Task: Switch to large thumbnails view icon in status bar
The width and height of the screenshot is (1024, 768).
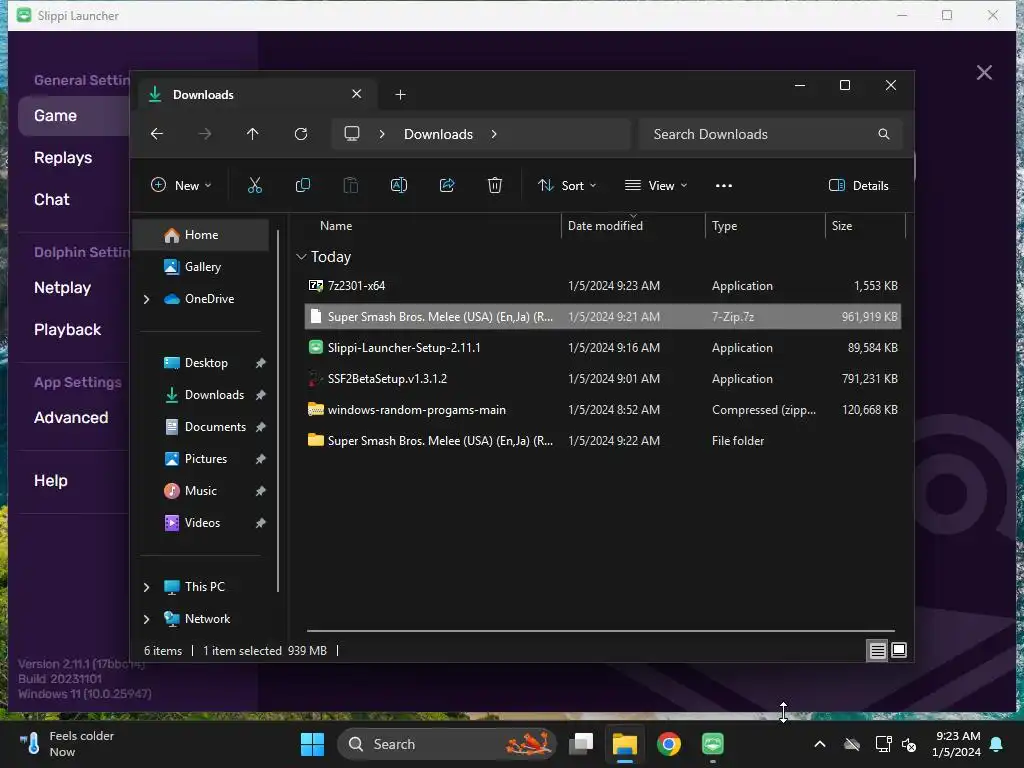Action: point(899,650)
